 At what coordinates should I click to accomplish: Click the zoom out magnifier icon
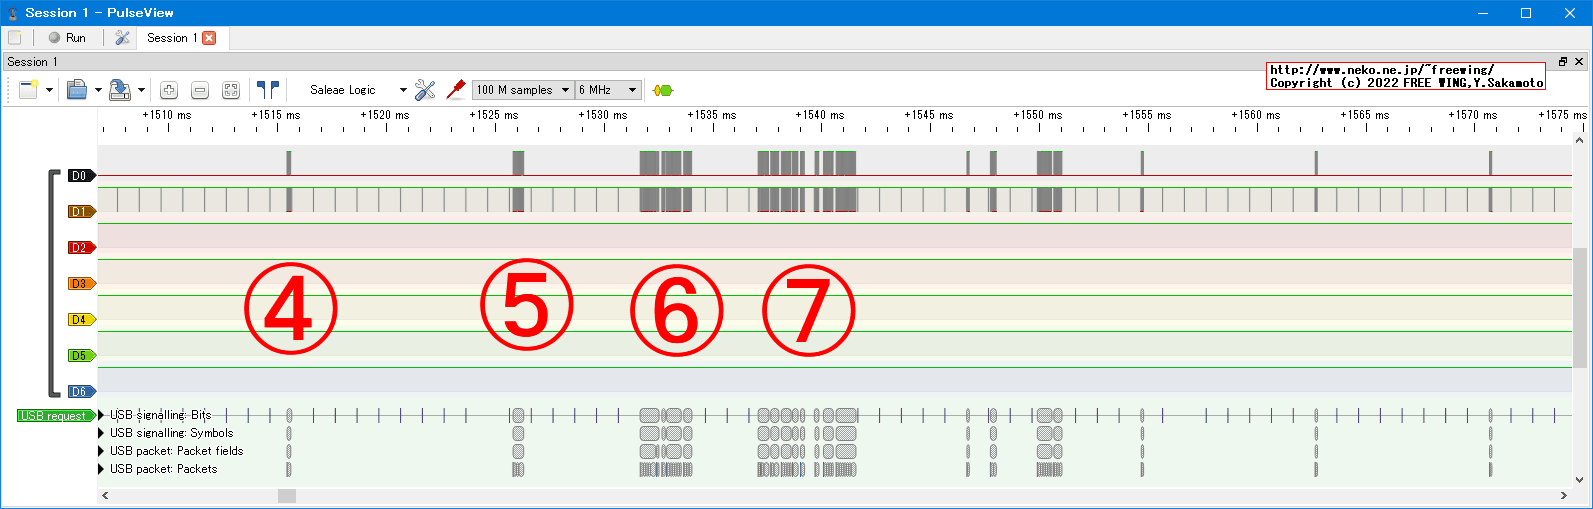(200, 90)
